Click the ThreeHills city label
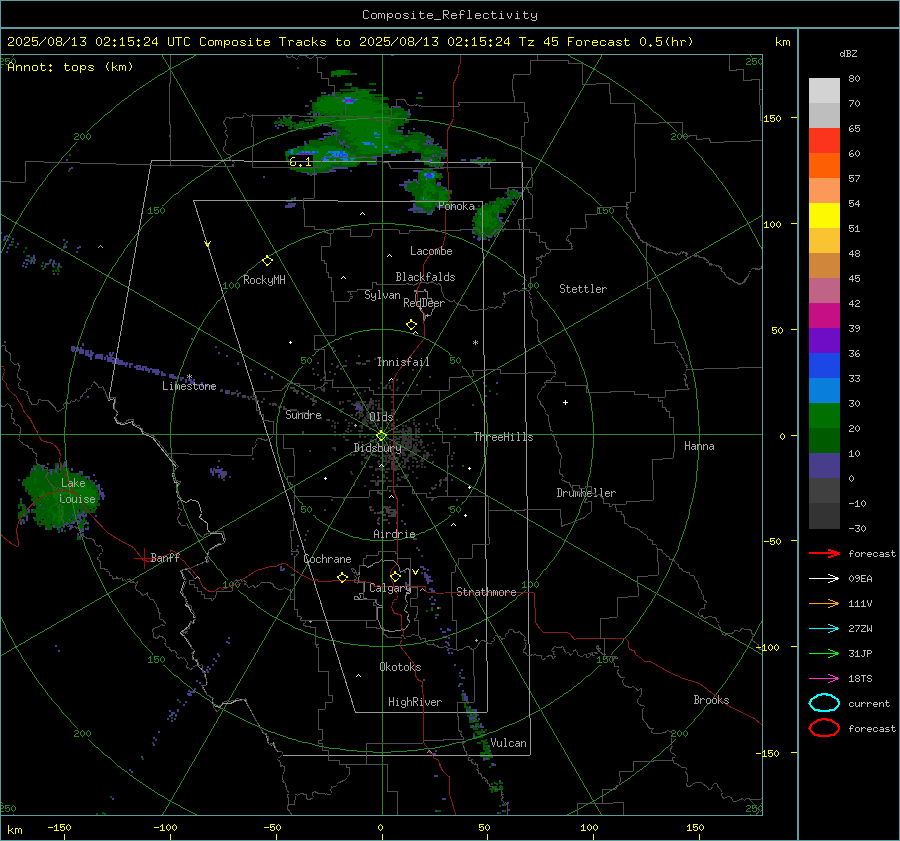The width and height of the screenshot is (900, 841). tap(503, 437)
